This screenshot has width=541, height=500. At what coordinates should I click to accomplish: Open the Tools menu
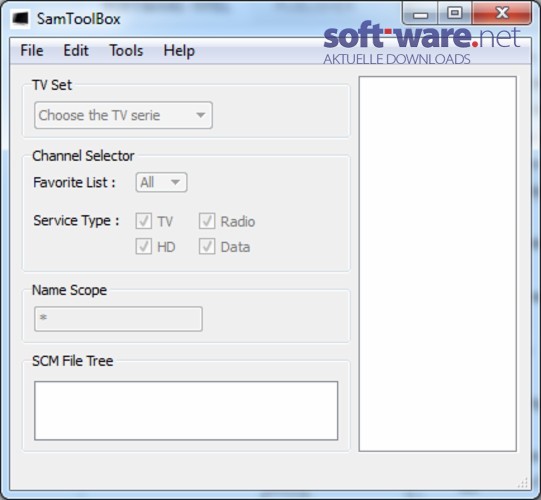coord(126,51)
